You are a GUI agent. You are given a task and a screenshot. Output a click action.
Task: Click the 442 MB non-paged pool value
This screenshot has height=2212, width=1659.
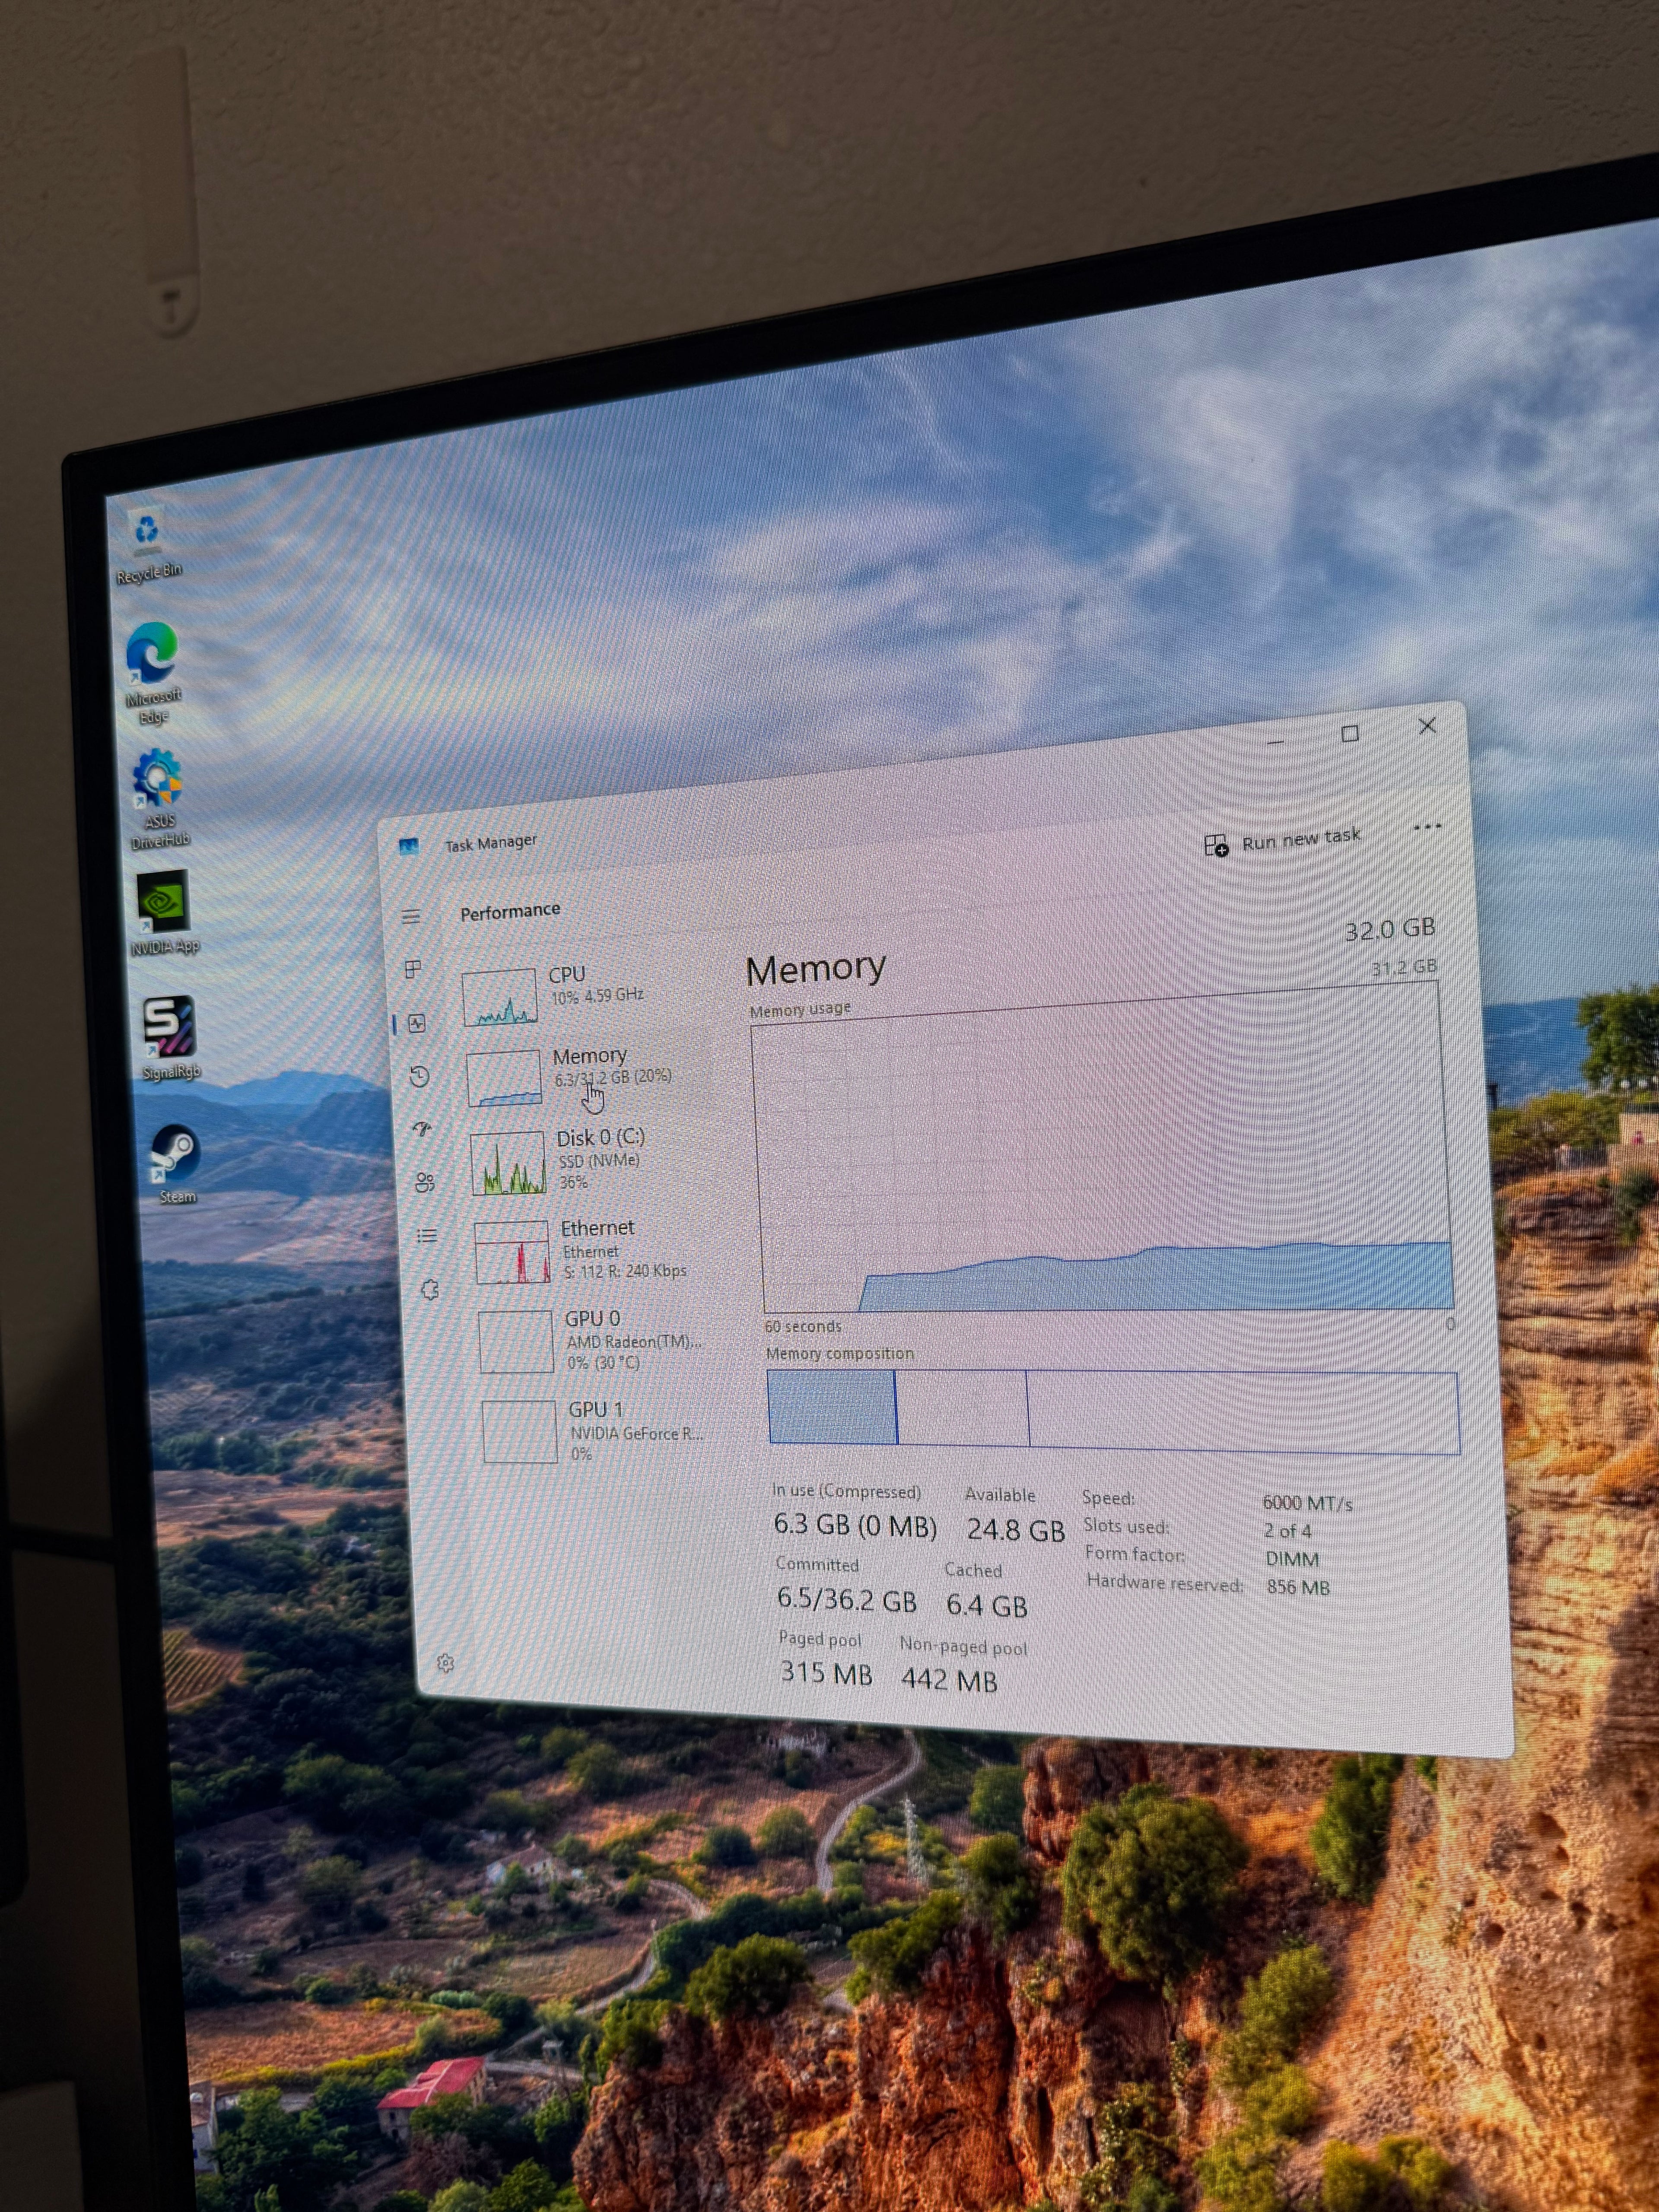click(x=949, y=1680)
